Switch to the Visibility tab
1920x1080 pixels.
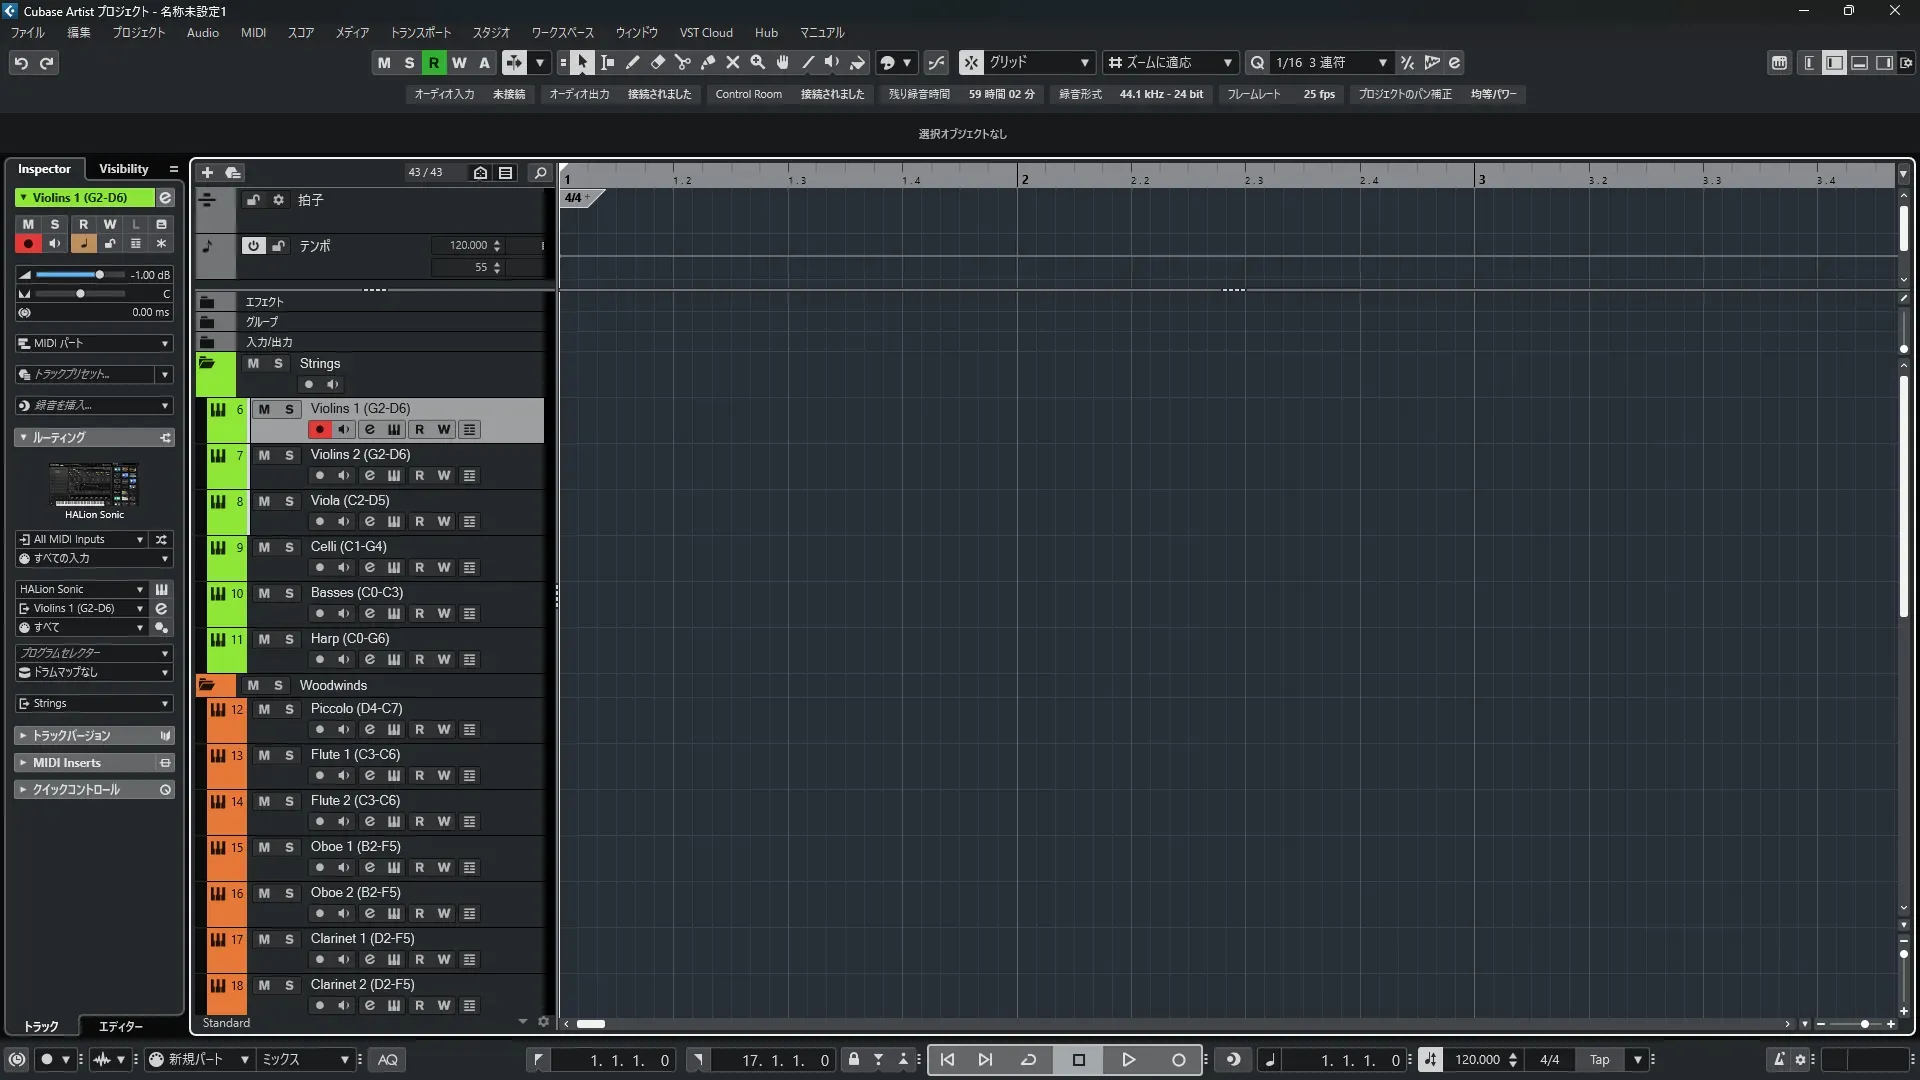coord(123,169)
